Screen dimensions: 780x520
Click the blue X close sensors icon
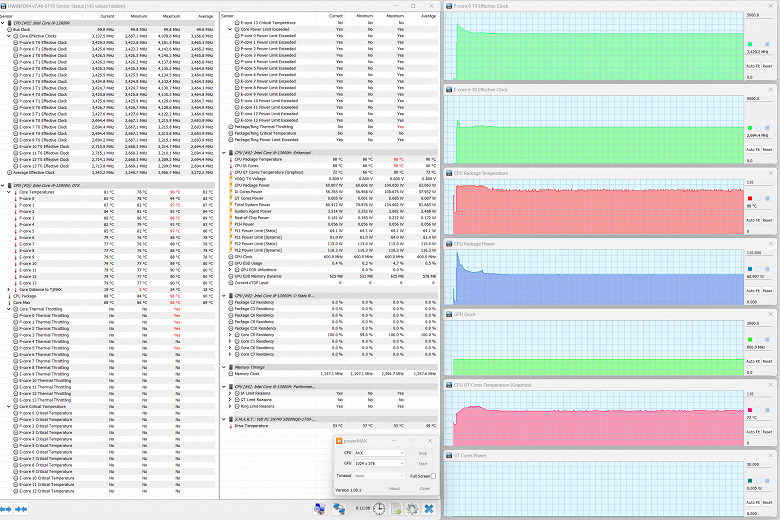[428, 508]
